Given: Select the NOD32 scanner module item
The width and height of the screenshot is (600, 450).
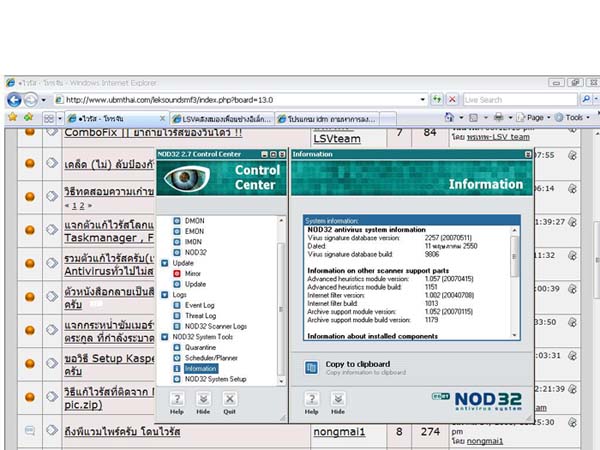Looking at the screenshot, I should coord(196,253).
